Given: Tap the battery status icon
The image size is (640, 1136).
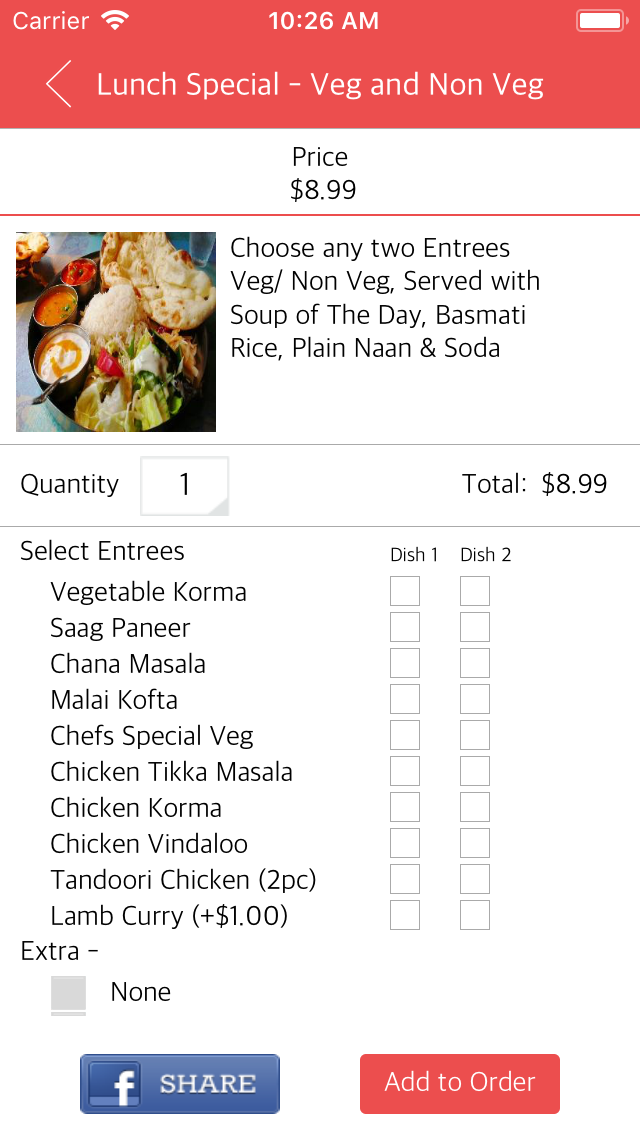Looking at the screenshot, I should [x=601, y=20].
